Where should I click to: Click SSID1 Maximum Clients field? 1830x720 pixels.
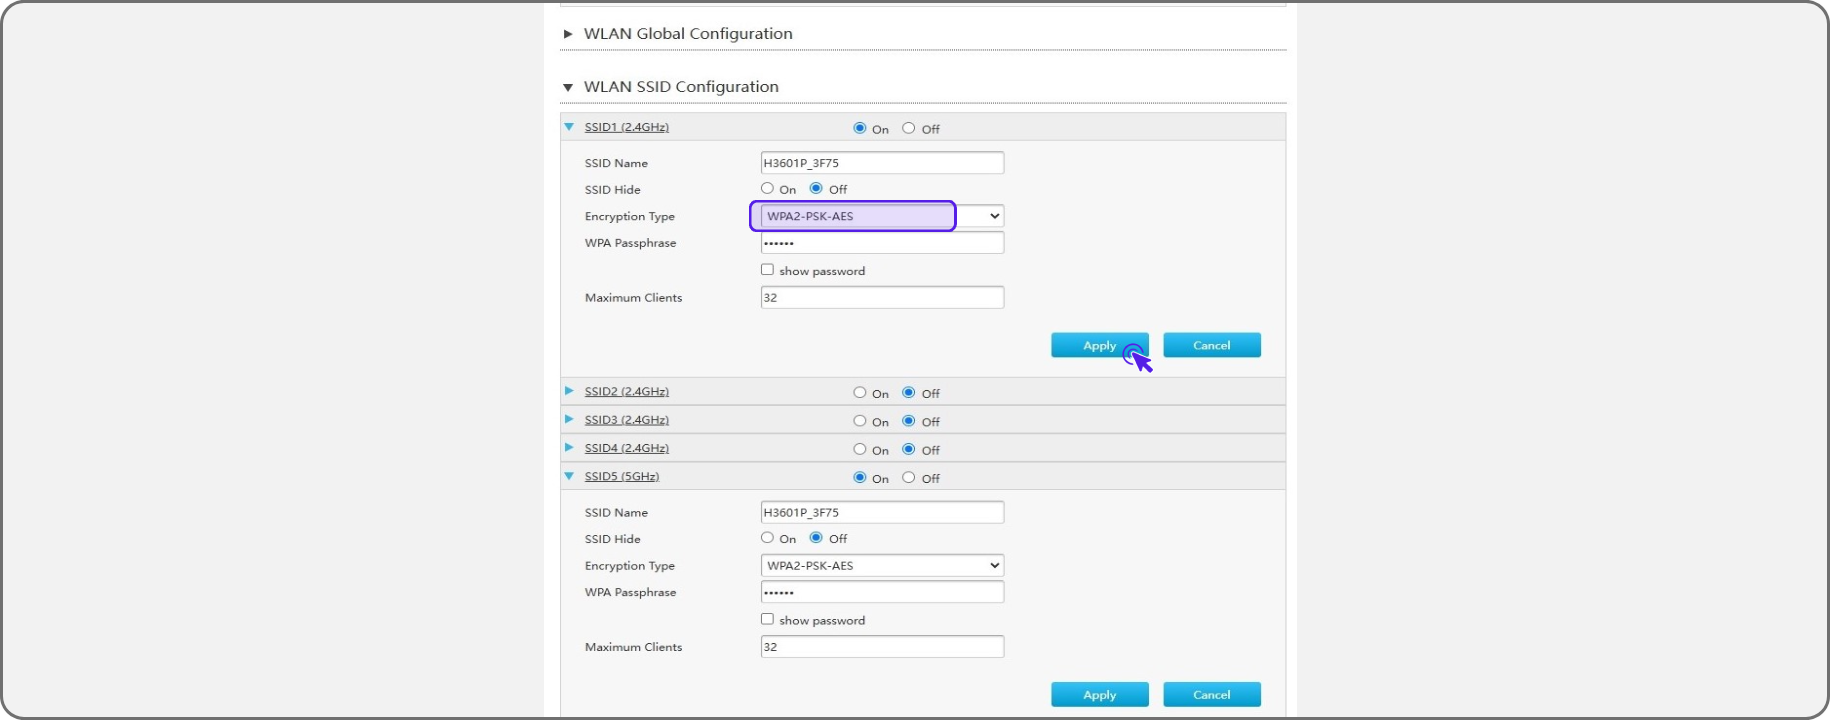coord(882,297)
